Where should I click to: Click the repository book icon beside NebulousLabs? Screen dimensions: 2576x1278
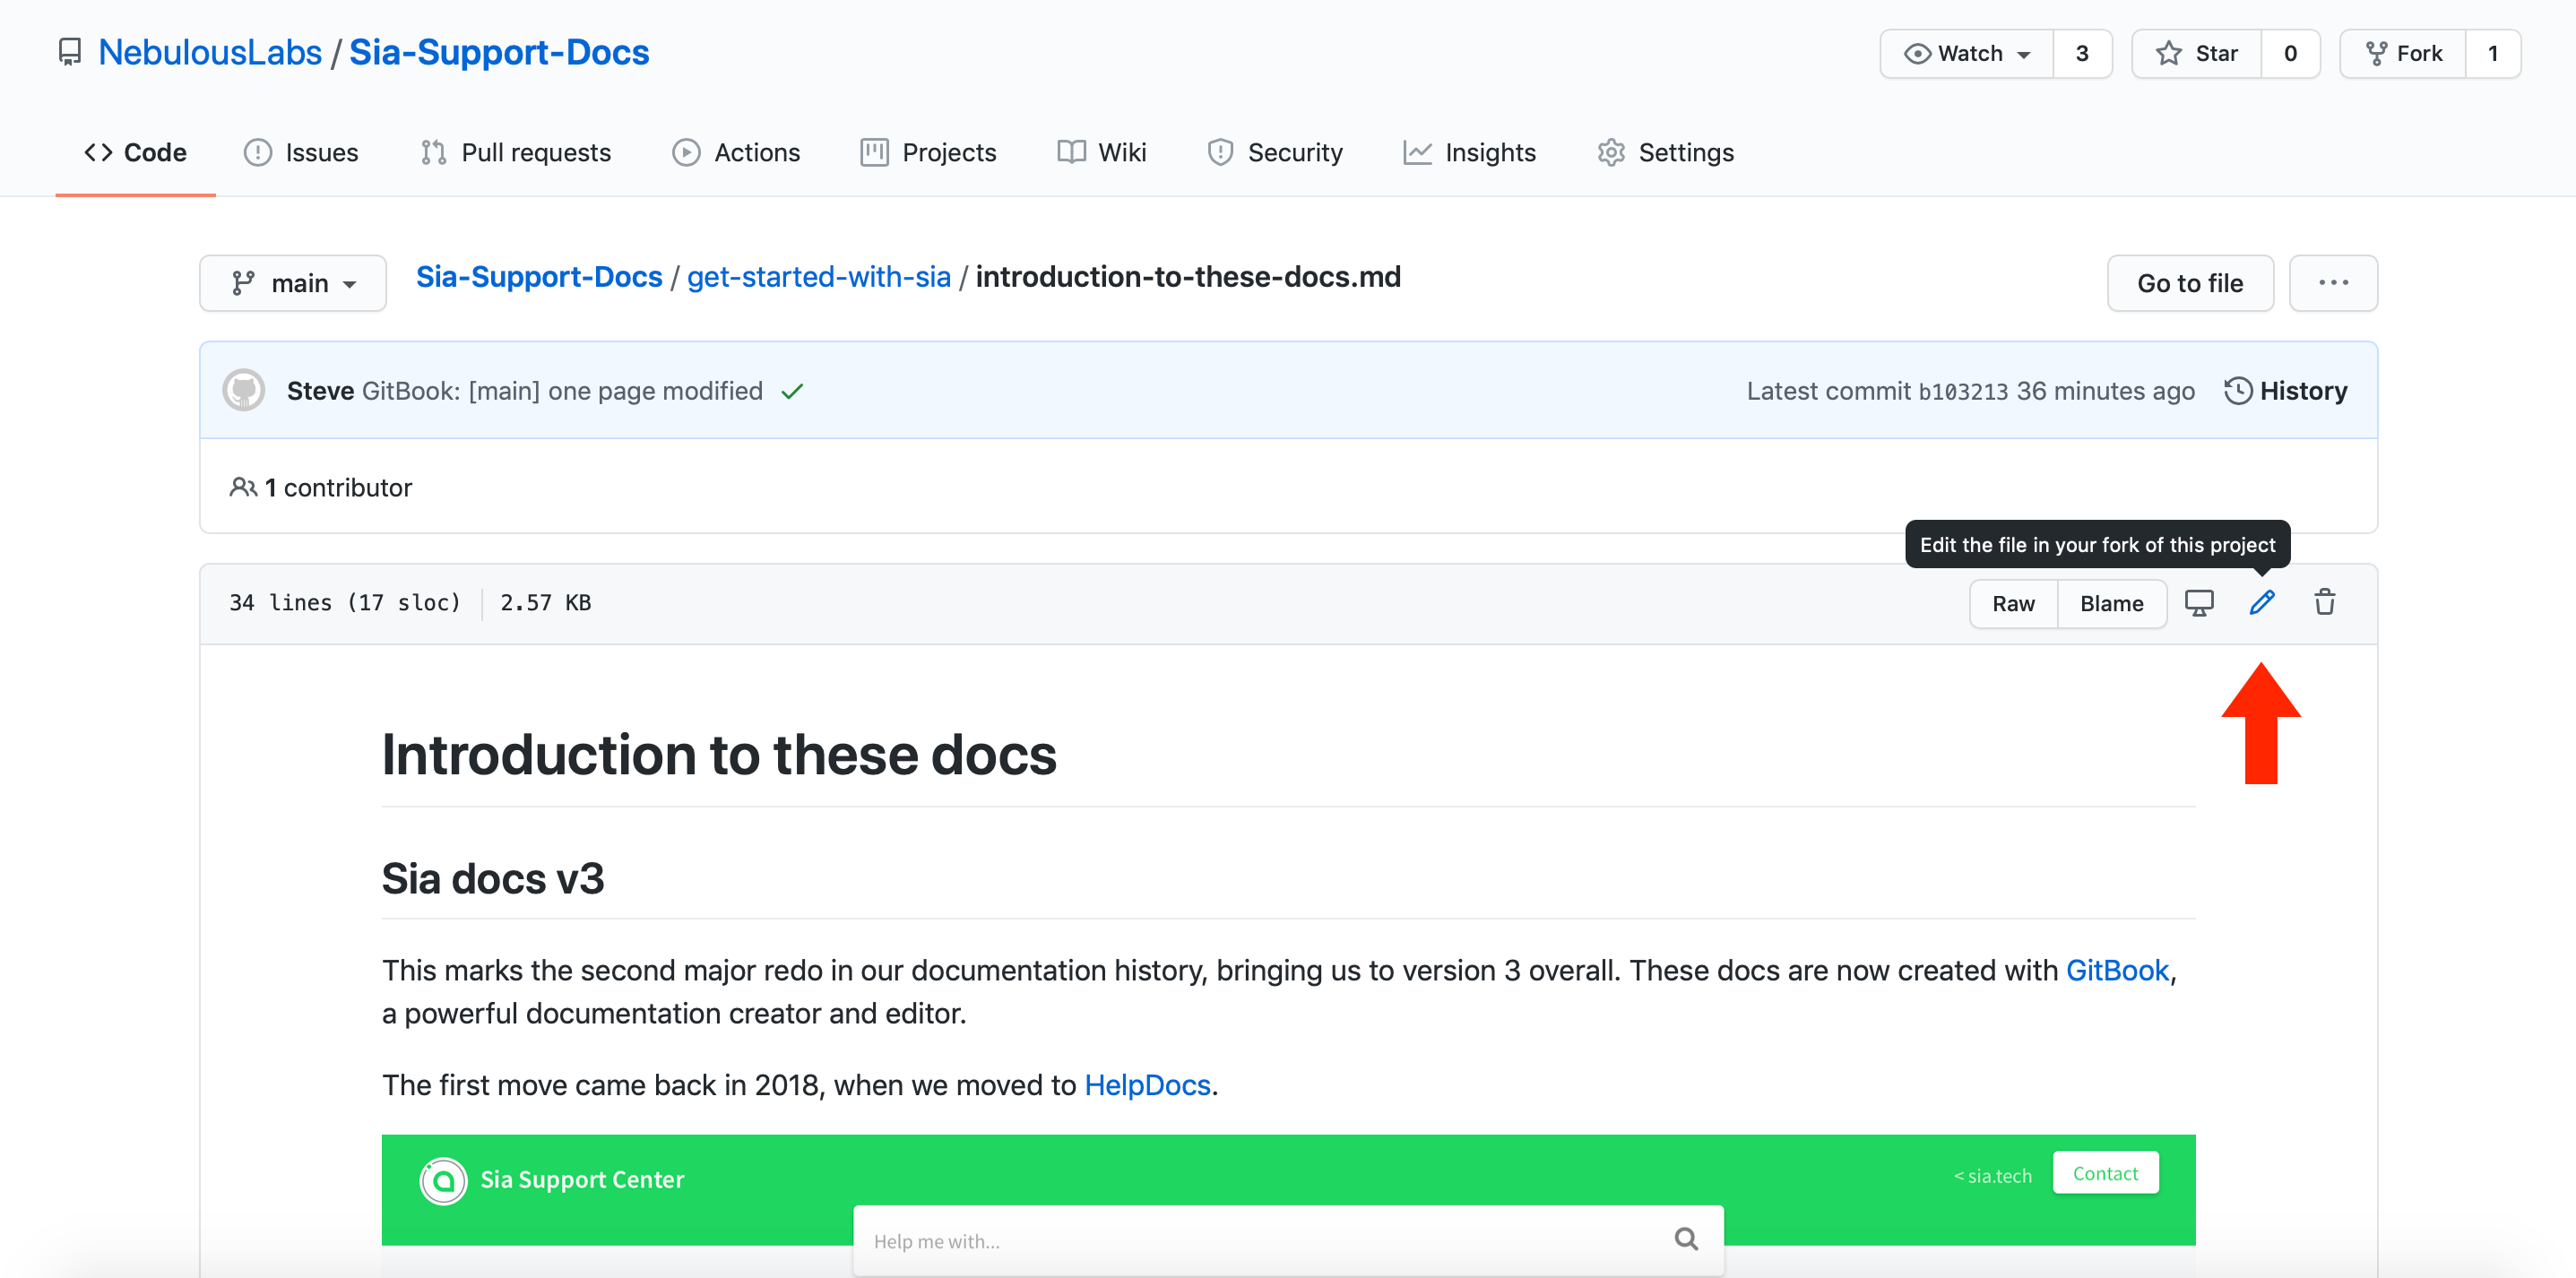[69, 52]
